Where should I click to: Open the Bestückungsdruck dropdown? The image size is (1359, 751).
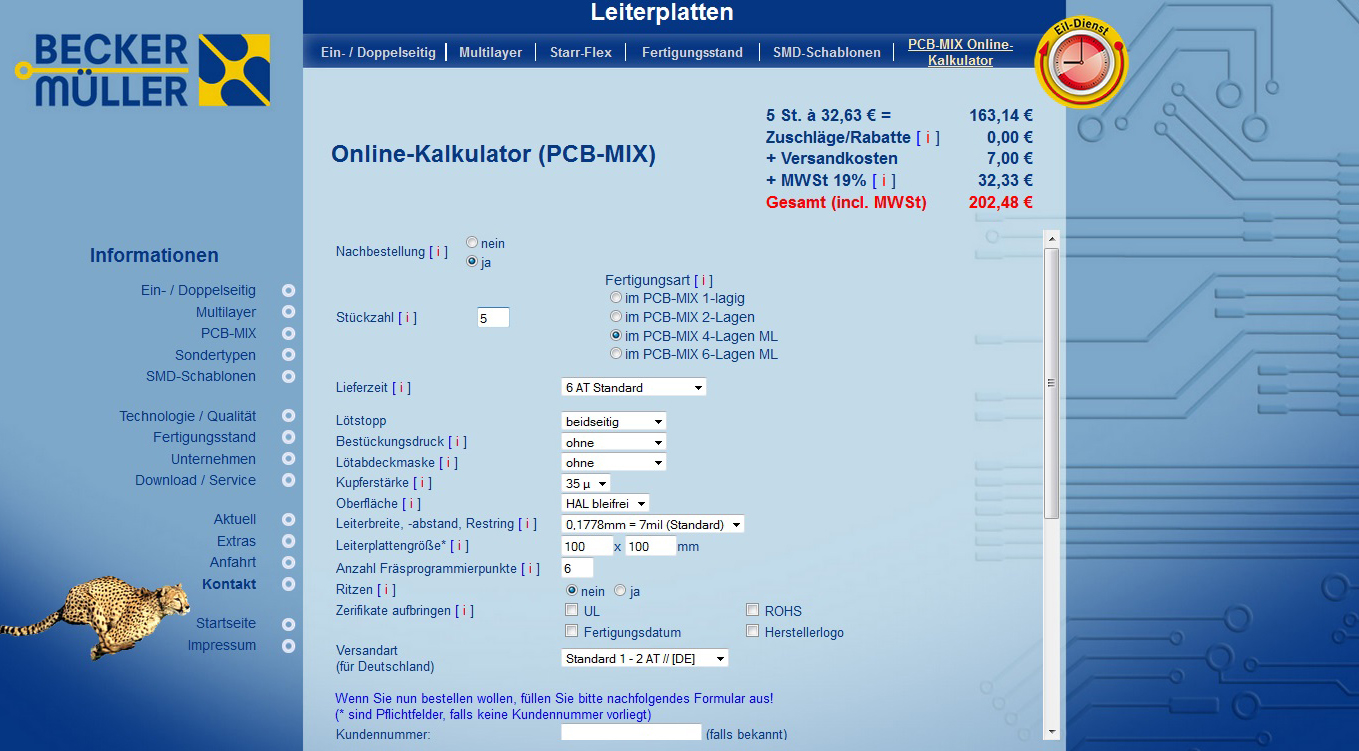(x=613, y=442)
